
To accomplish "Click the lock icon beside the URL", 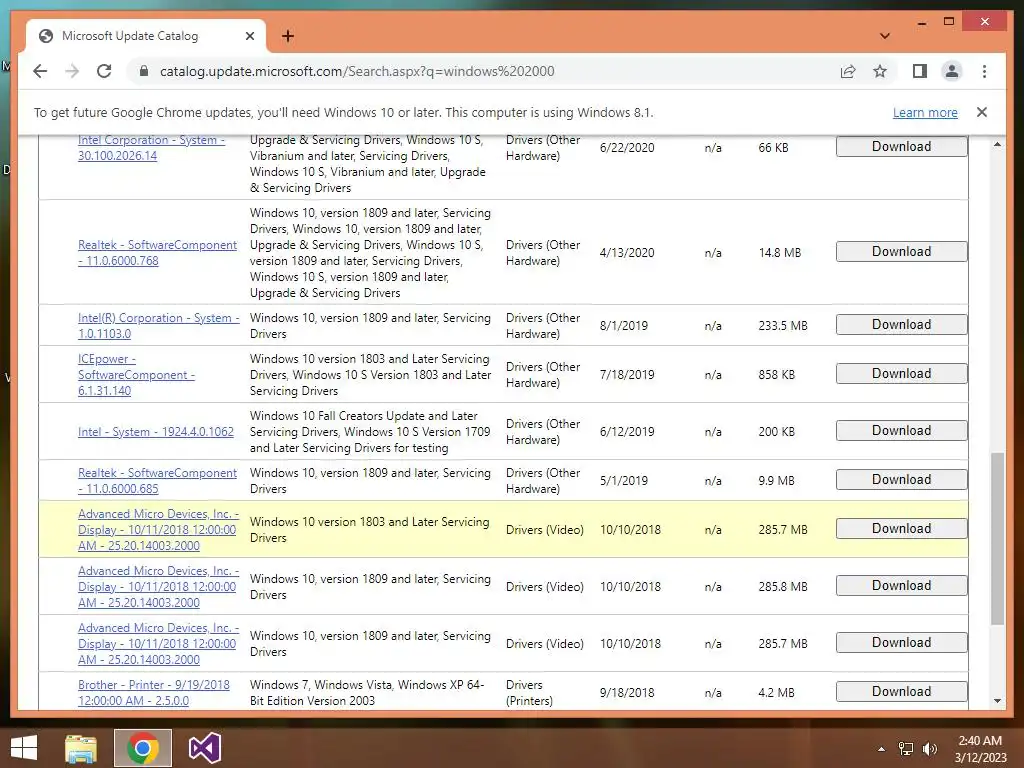I will (144, 71).
